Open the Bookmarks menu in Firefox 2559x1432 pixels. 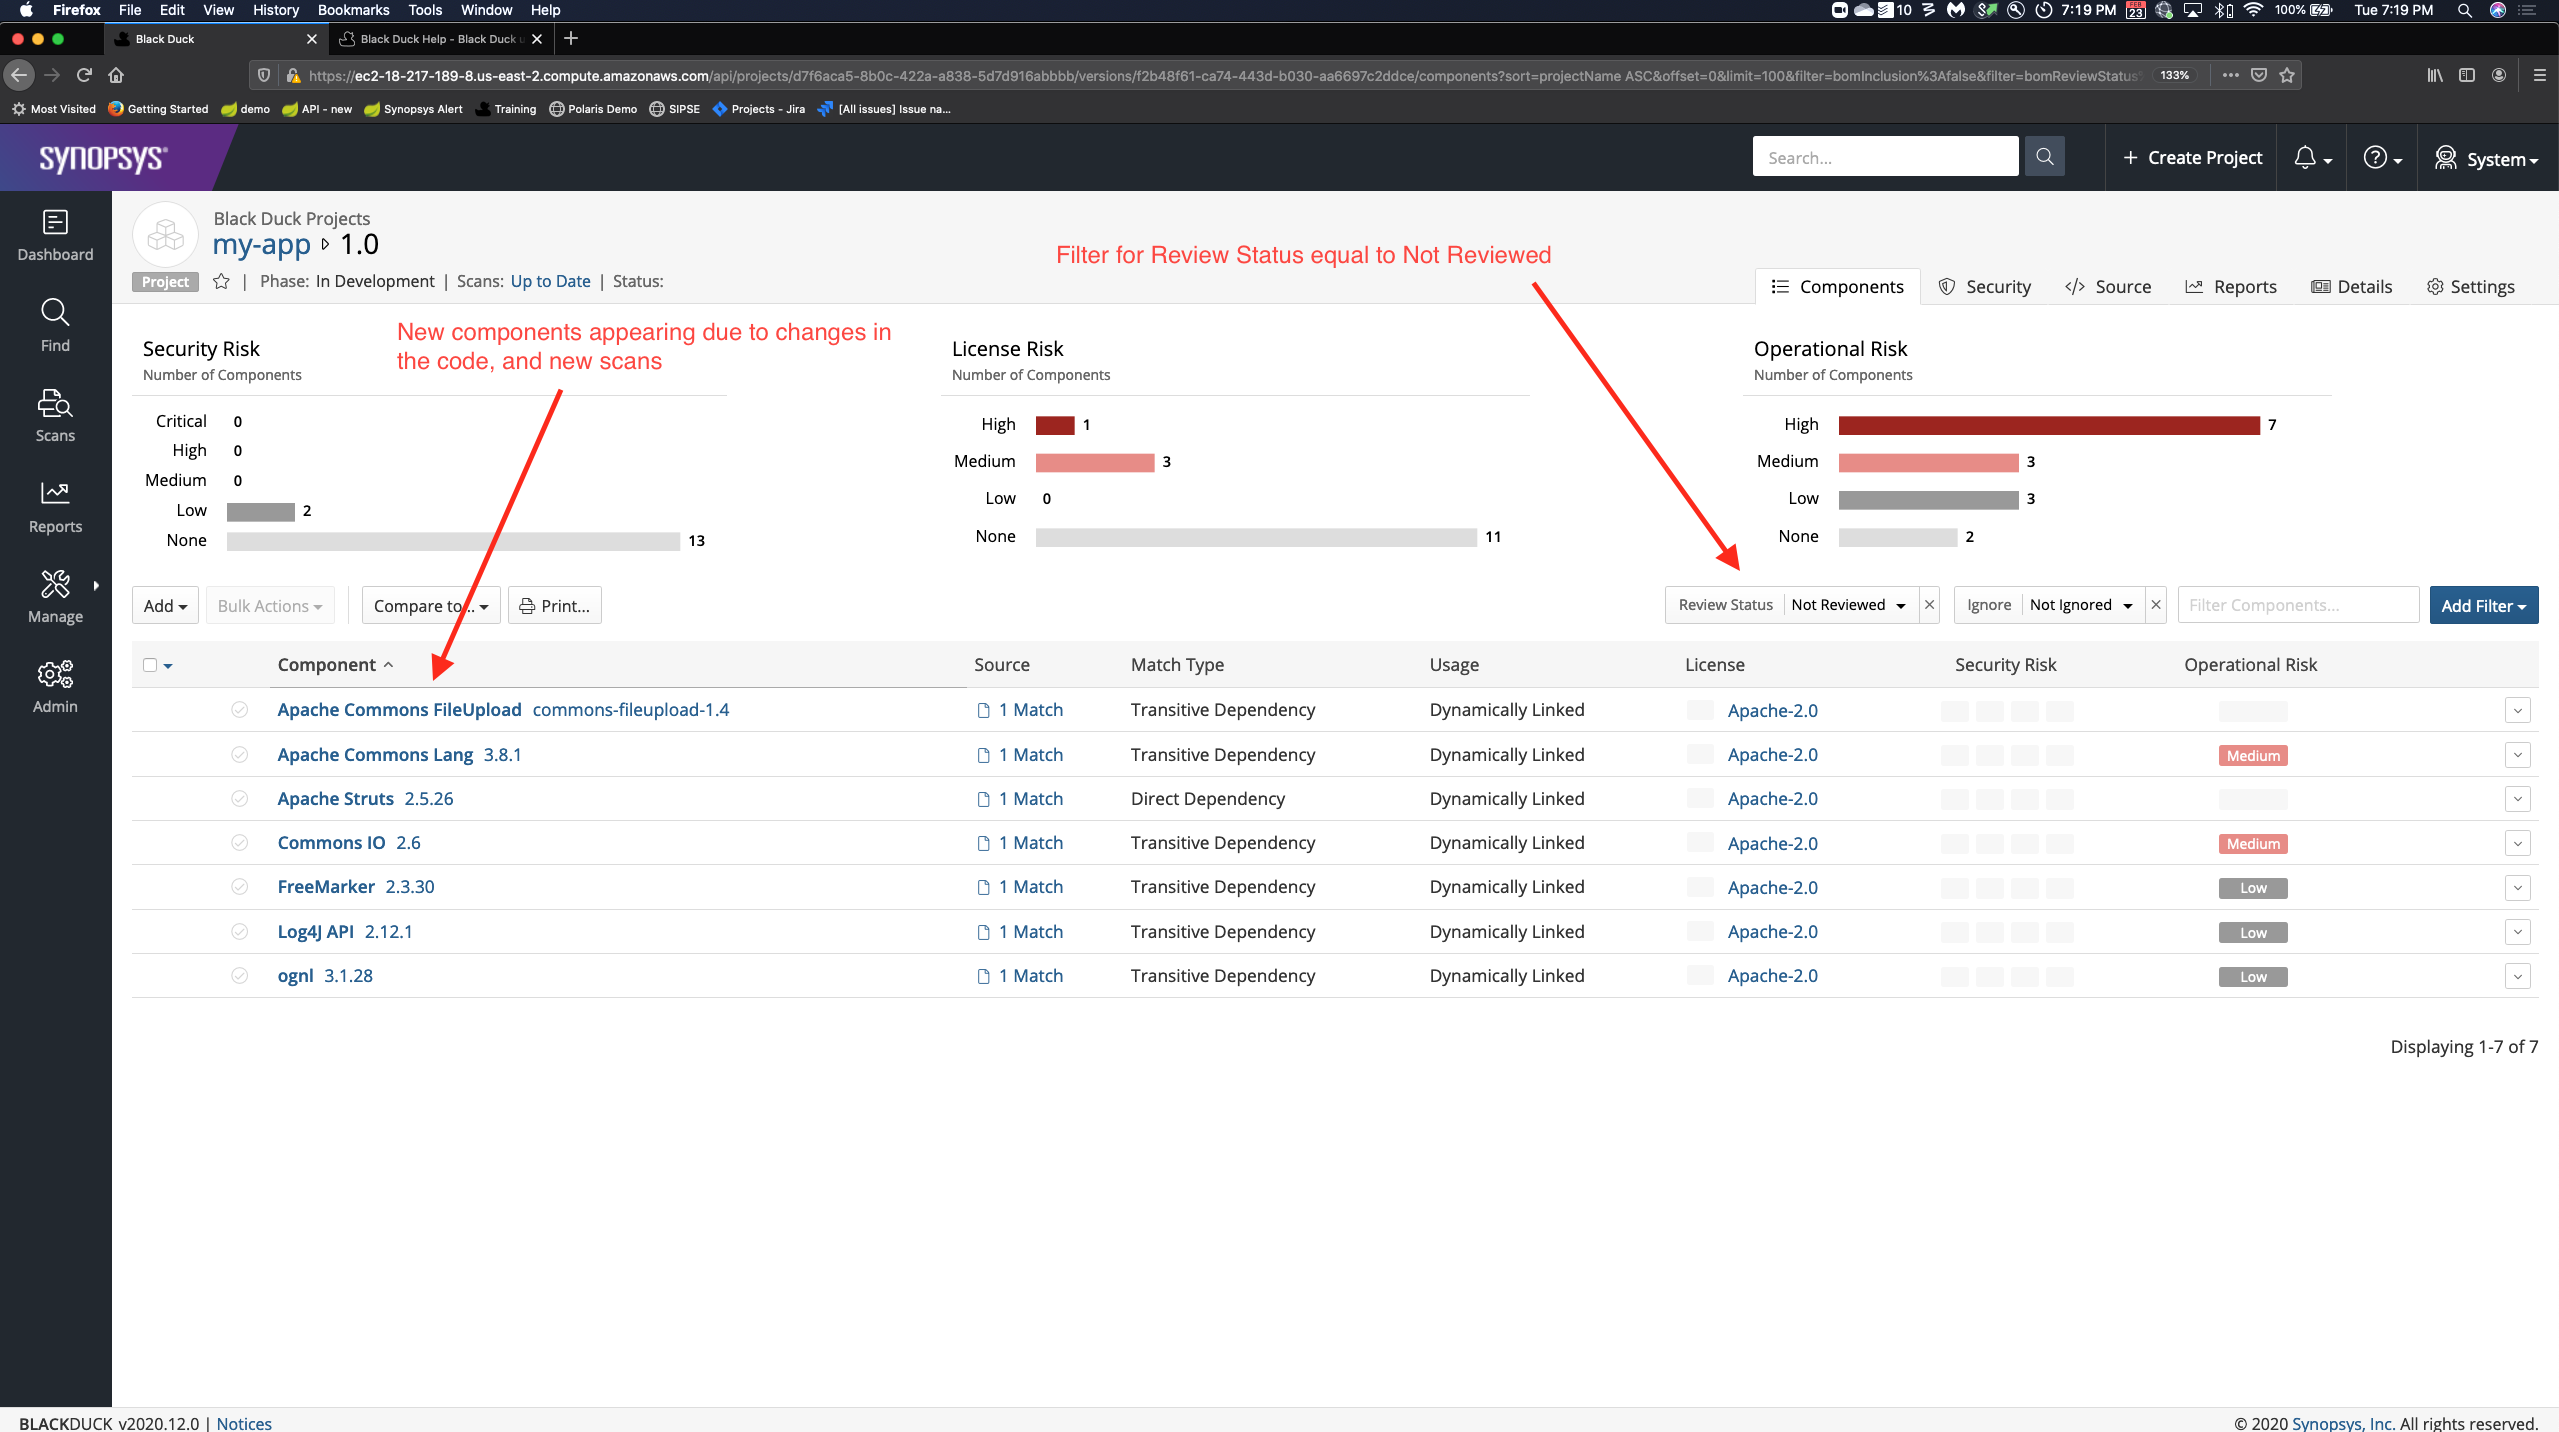pos(353,10)
